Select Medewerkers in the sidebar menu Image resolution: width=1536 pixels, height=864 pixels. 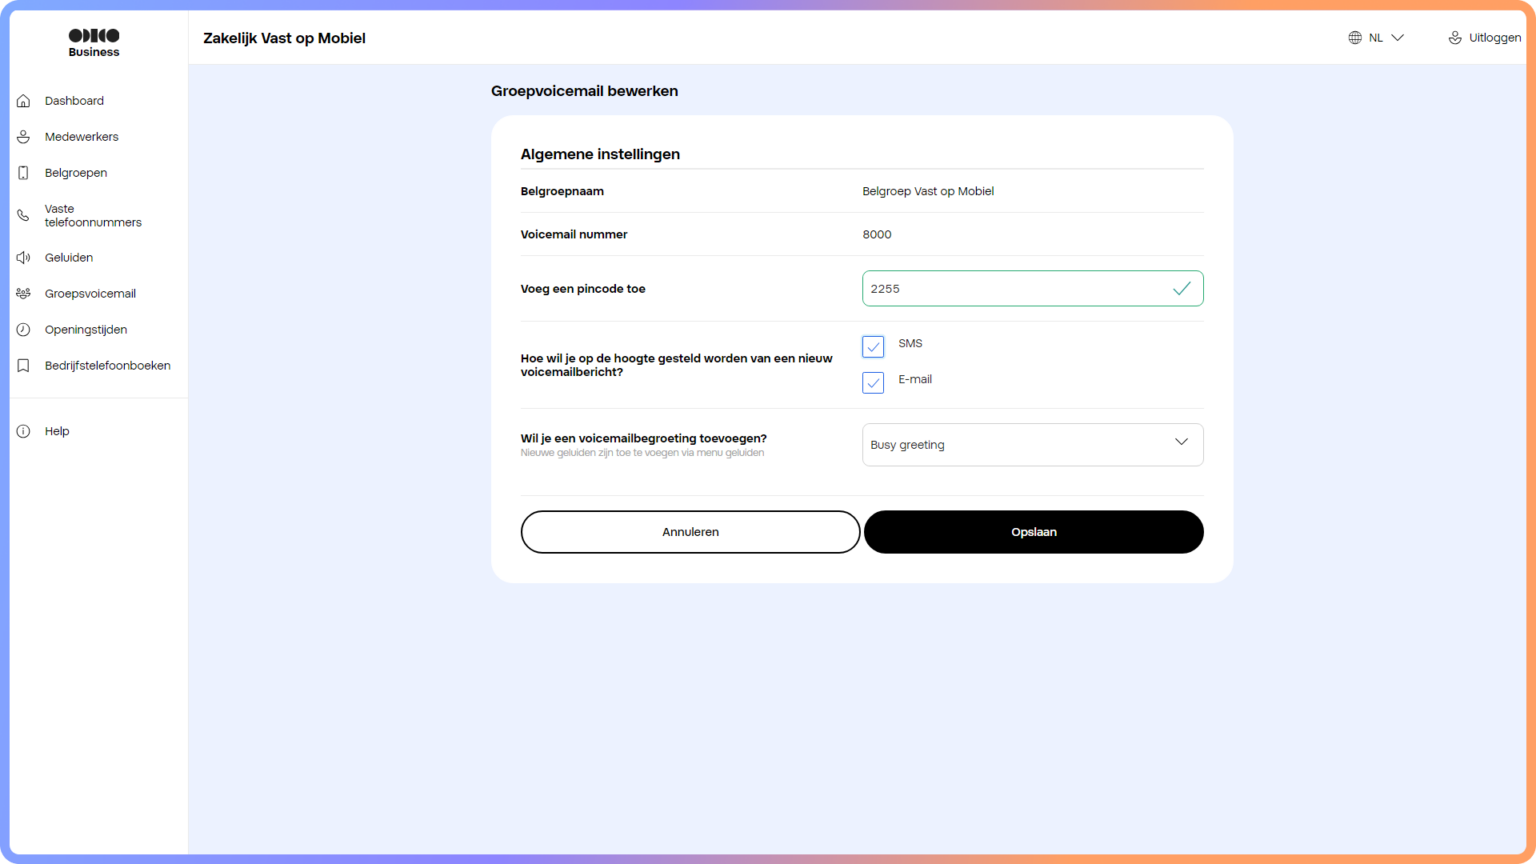coord(81,136)
